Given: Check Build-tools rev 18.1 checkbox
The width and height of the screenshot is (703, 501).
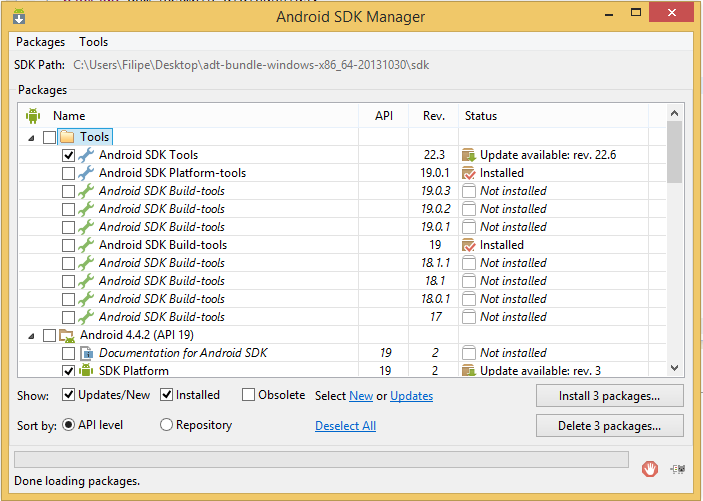Looking at the screenshot, I should tap(68, 281).
